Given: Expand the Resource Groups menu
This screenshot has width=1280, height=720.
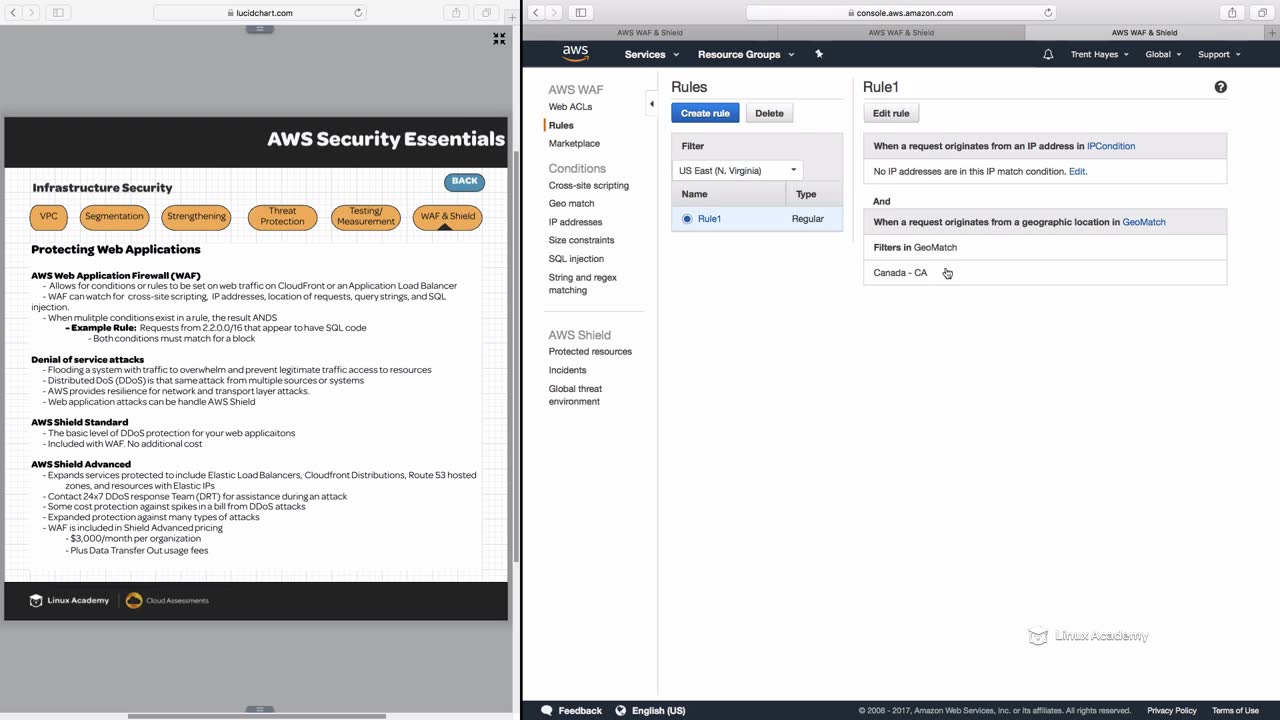Looking at the screenshot, I should point(746,54).
